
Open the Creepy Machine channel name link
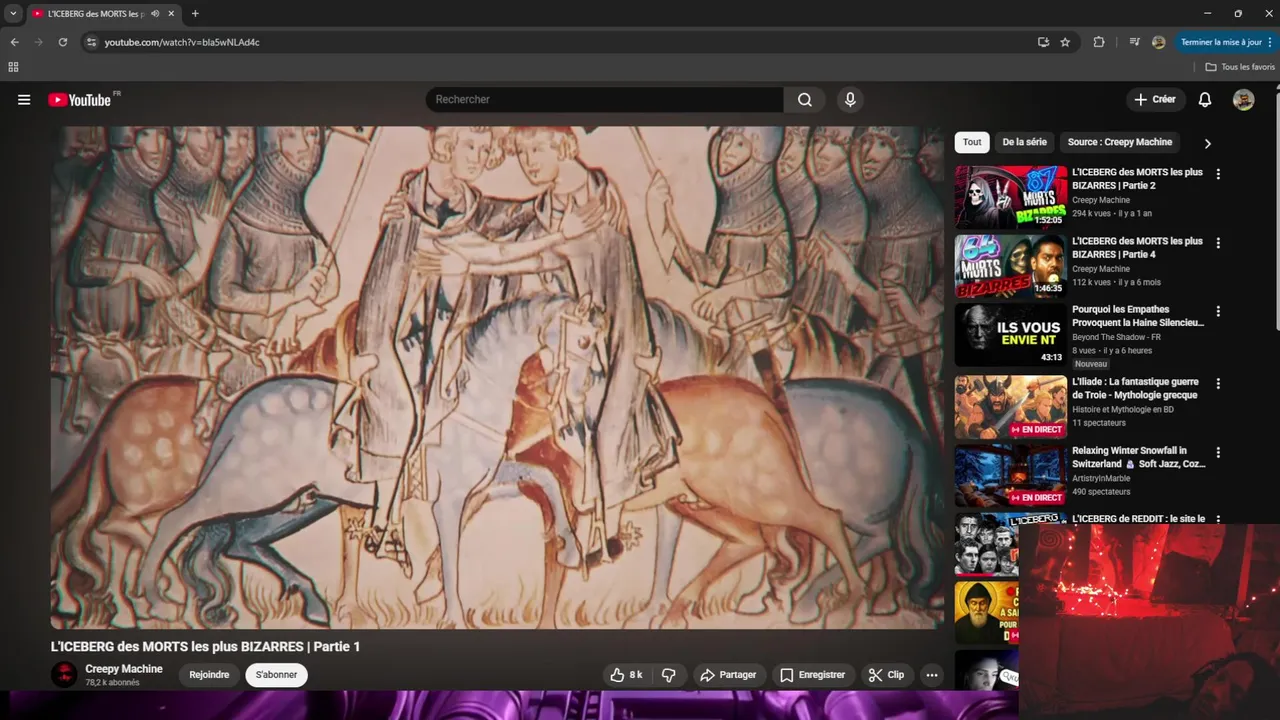124,669
